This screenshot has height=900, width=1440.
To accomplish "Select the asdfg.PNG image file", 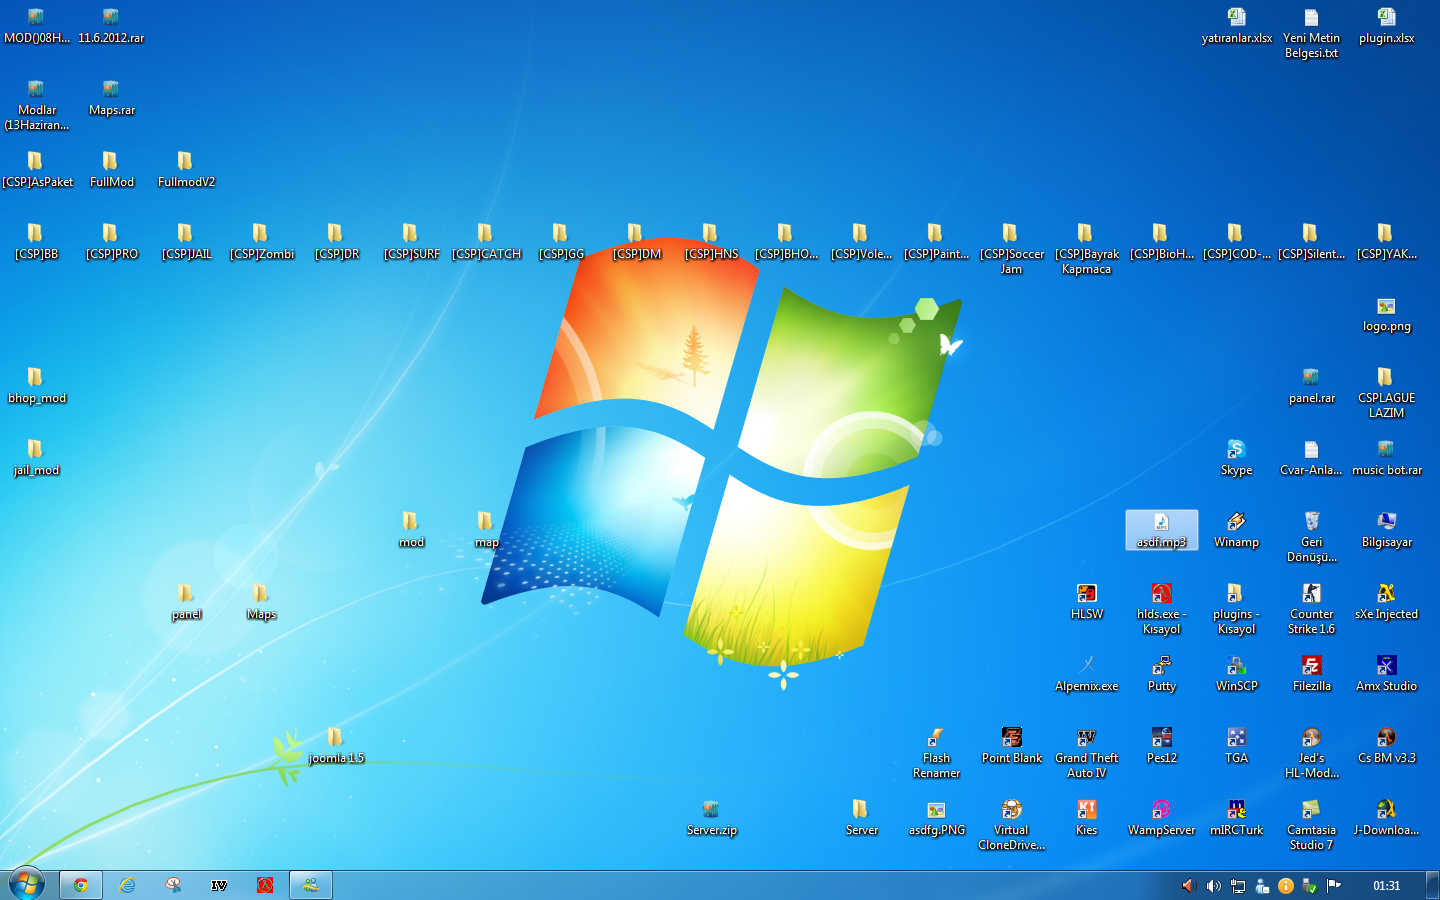I will (937, 817).
